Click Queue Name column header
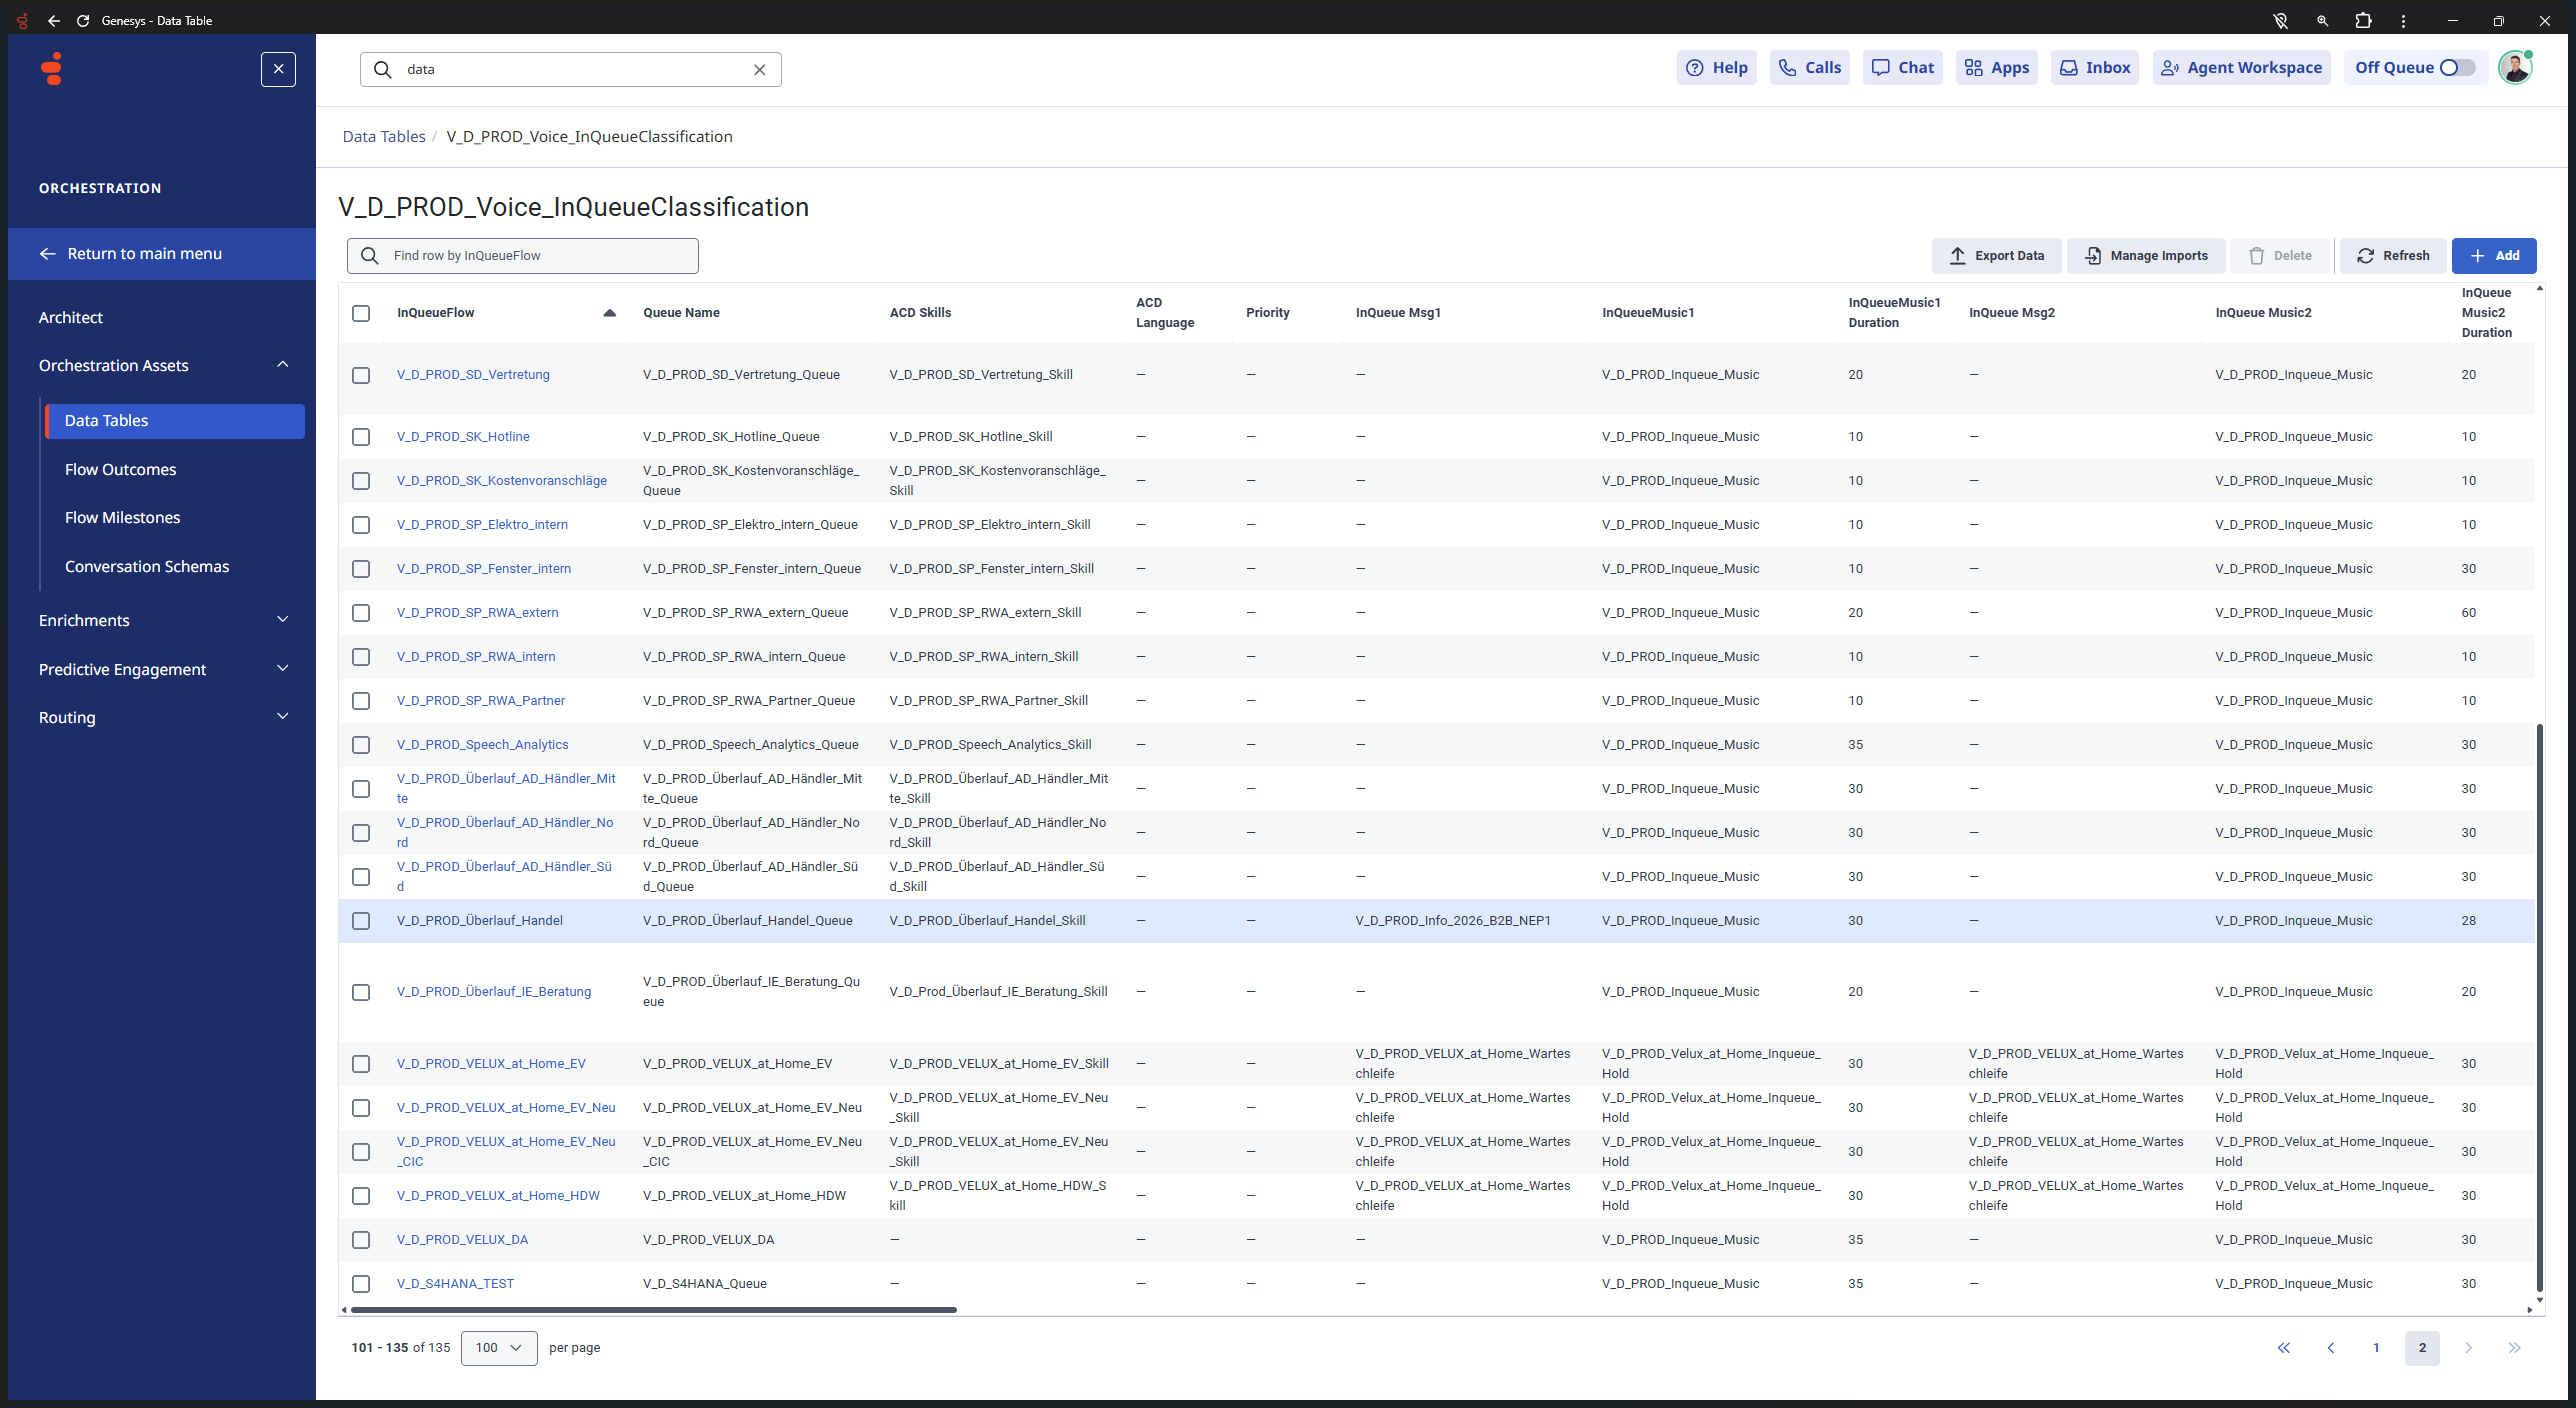 click(x=681, y=313)
